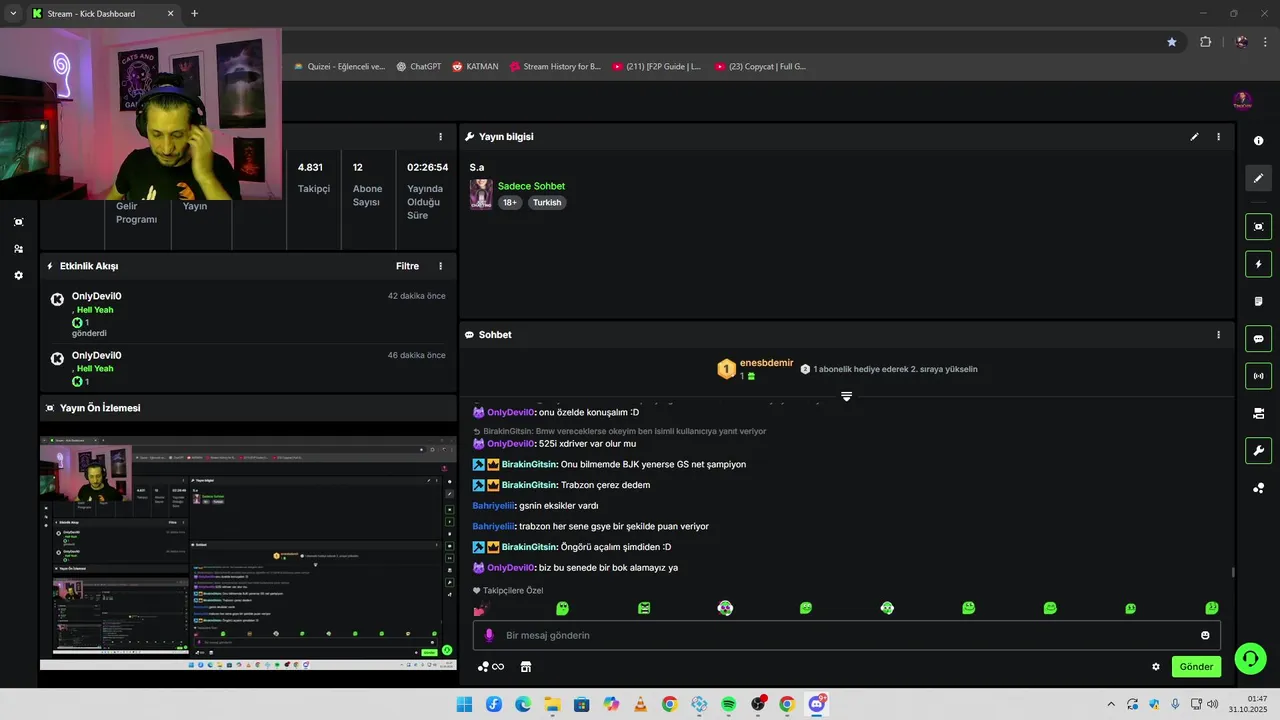Click the Chrome profile avatar
This screenshot has height=720, width=1280.
coord(1241,42)
